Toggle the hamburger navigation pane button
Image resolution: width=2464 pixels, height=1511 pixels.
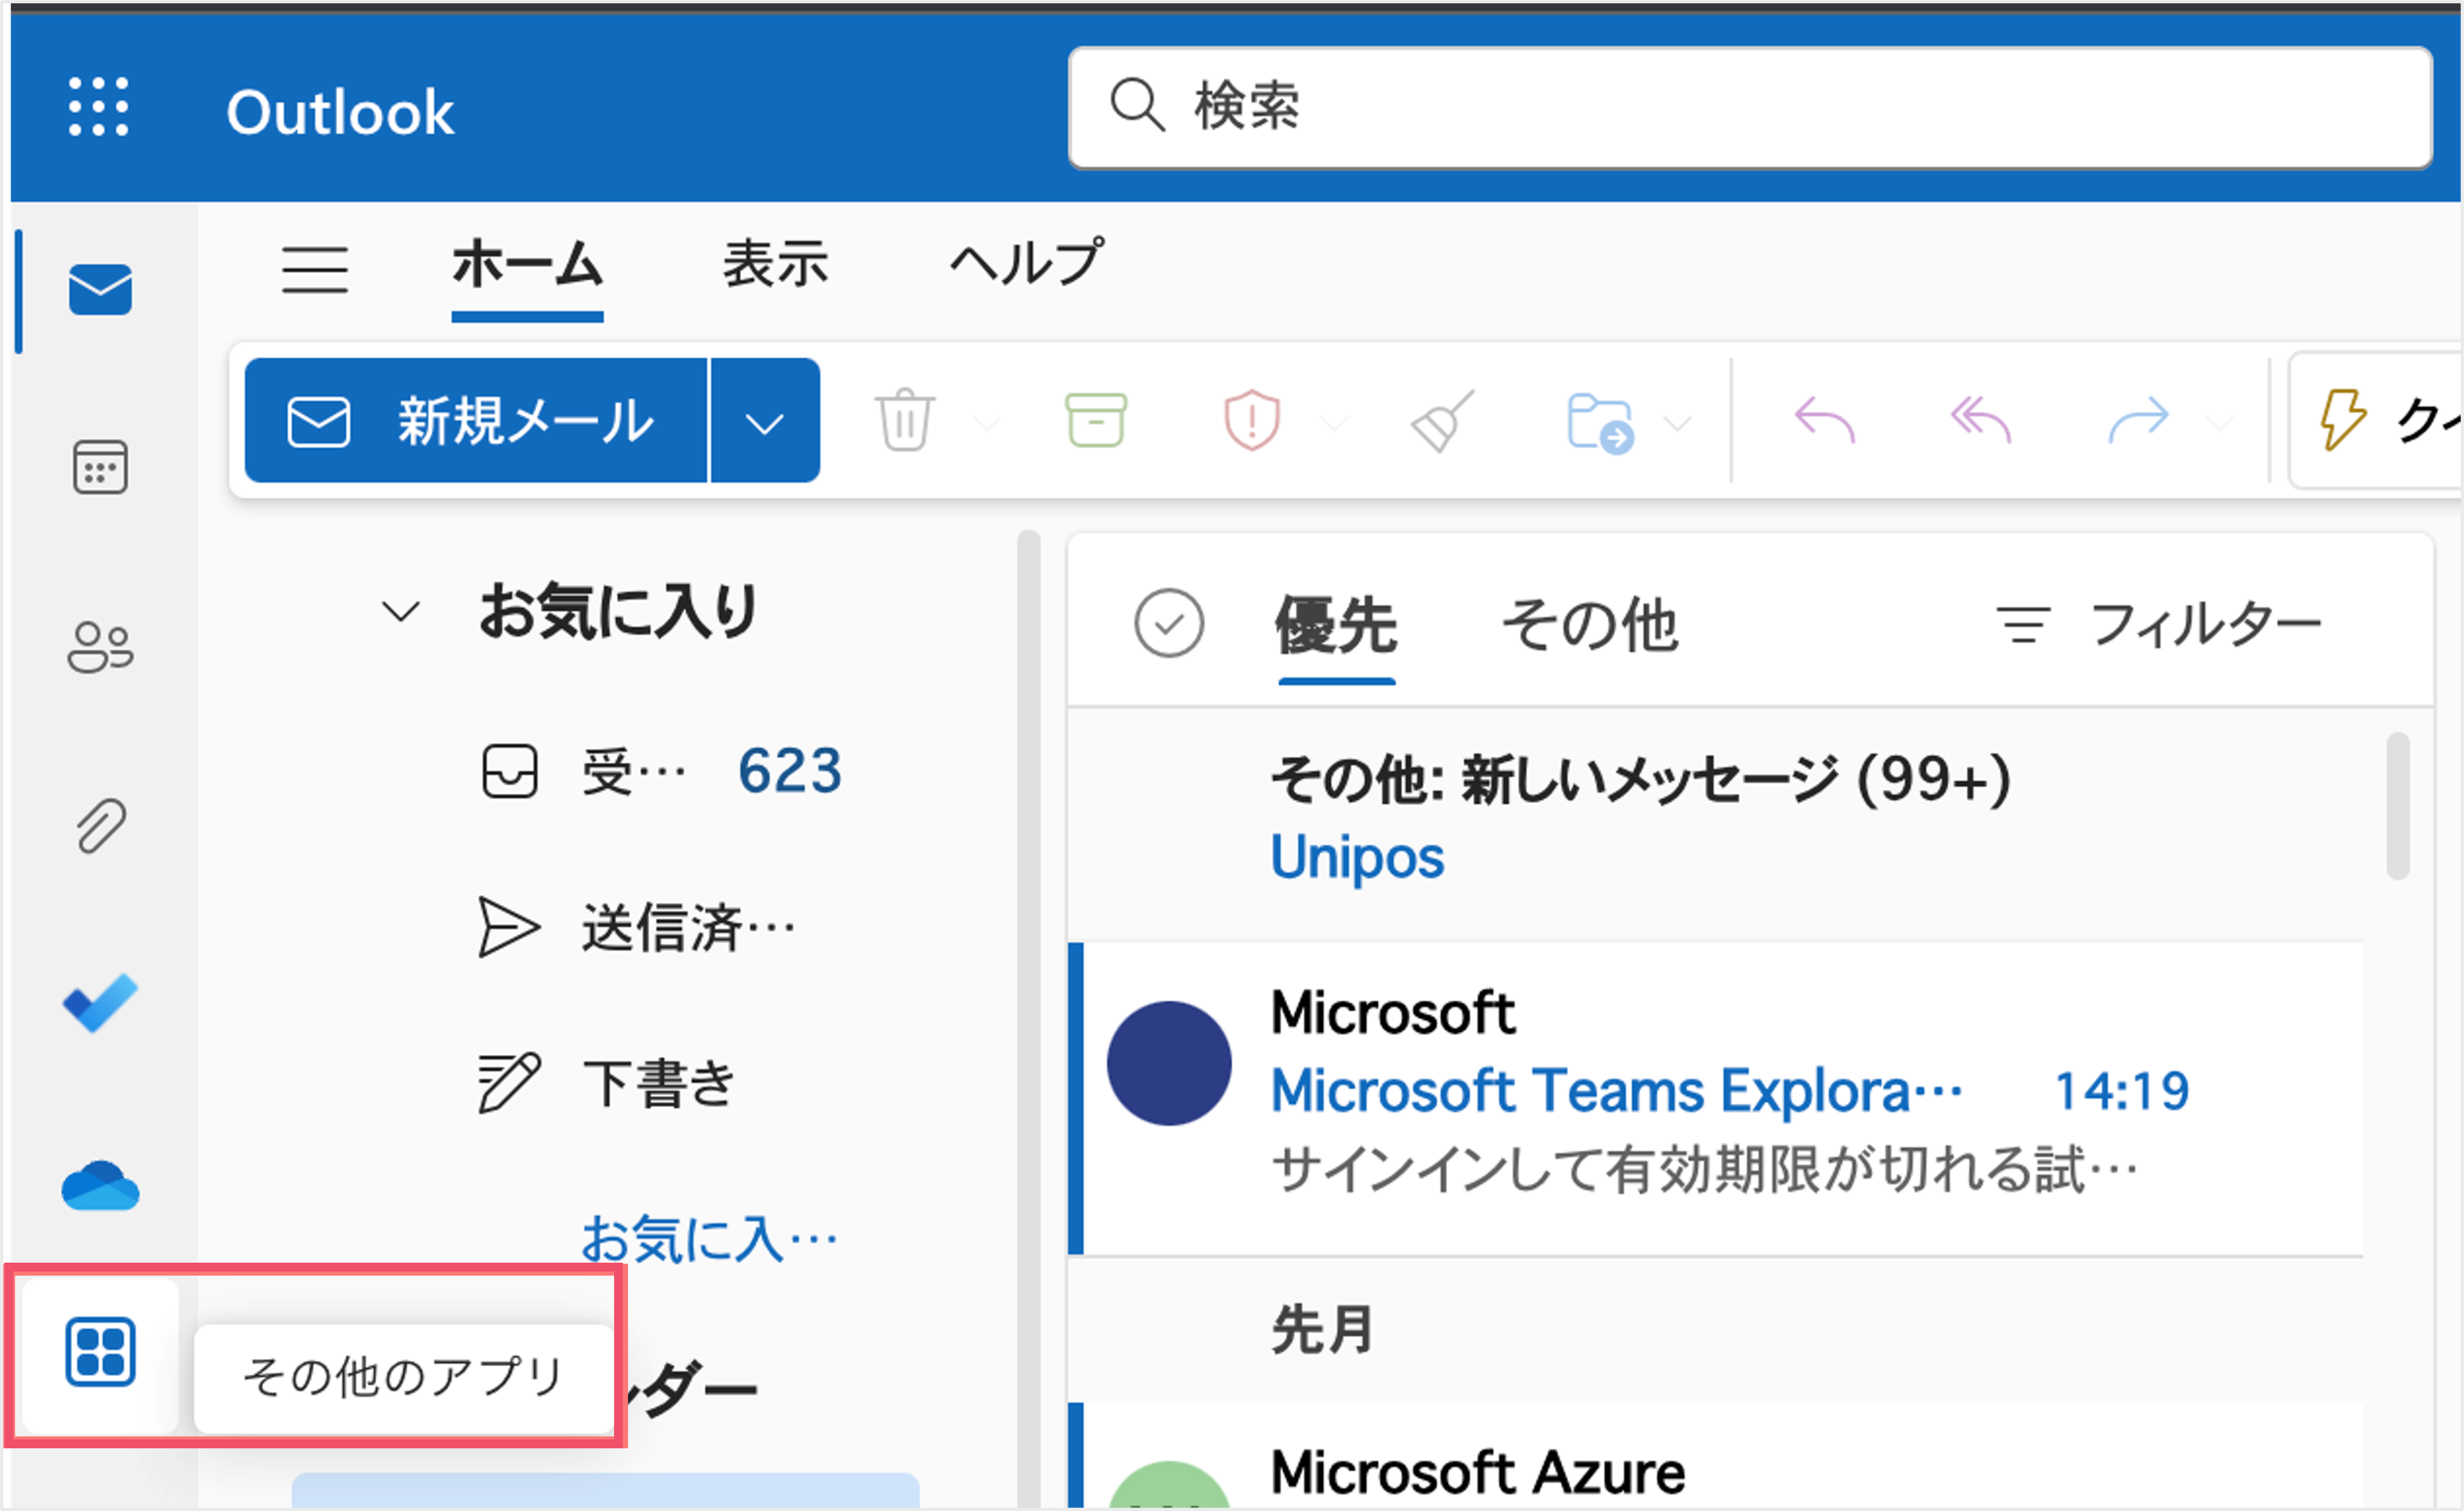click(314, 270)
